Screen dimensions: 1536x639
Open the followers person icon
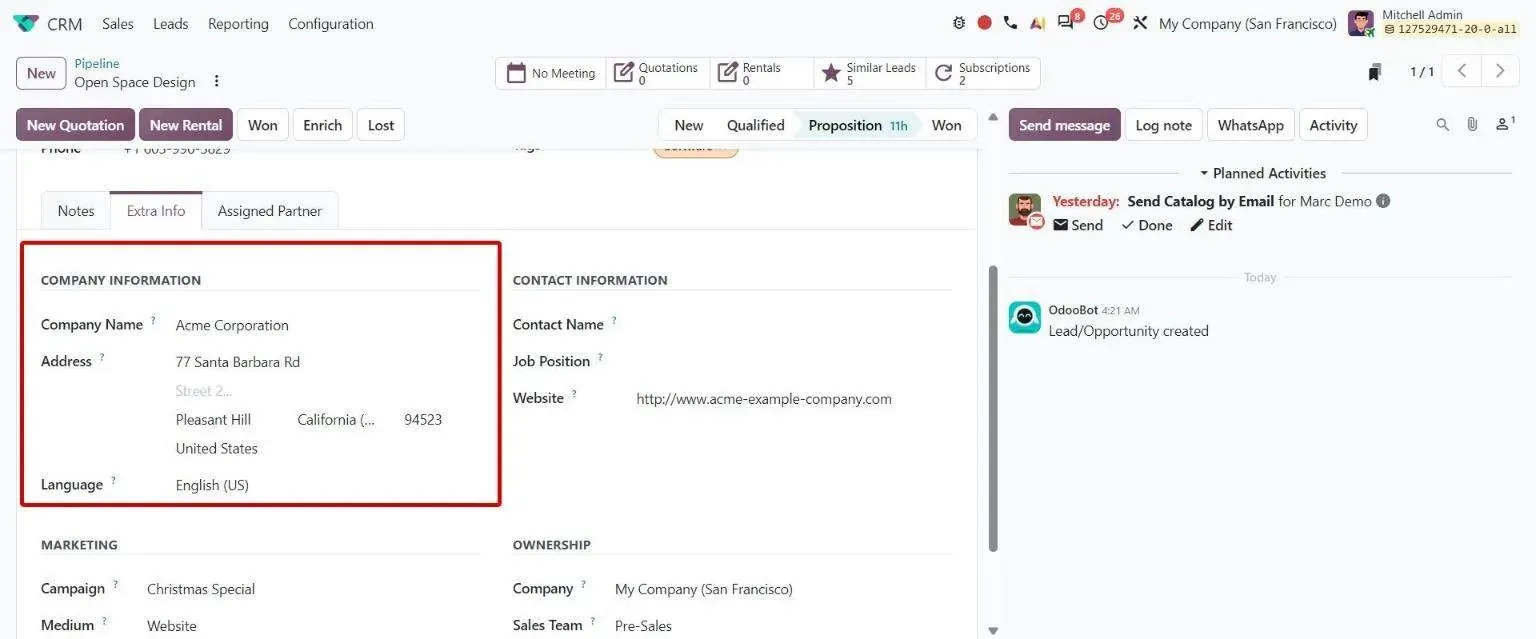click(1504, 124)
